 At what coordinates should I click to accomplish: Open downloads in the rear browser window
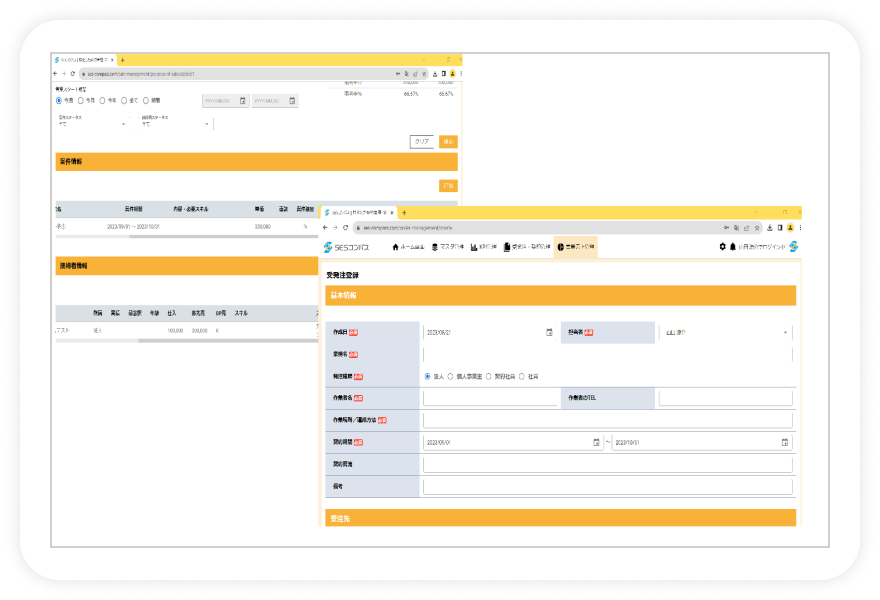pyautogui.click(x=435, y=74)
